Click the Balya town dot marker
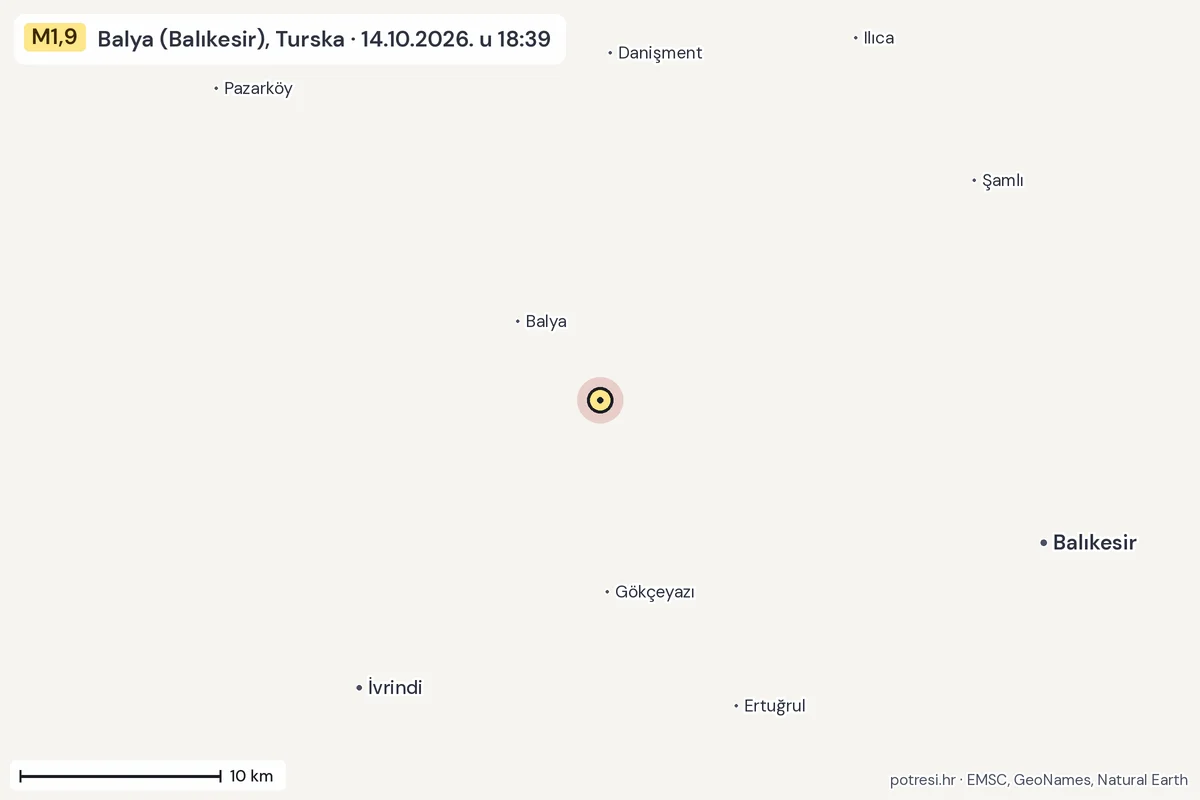This screenshot has width=1200, height=800. click(518, 322)
